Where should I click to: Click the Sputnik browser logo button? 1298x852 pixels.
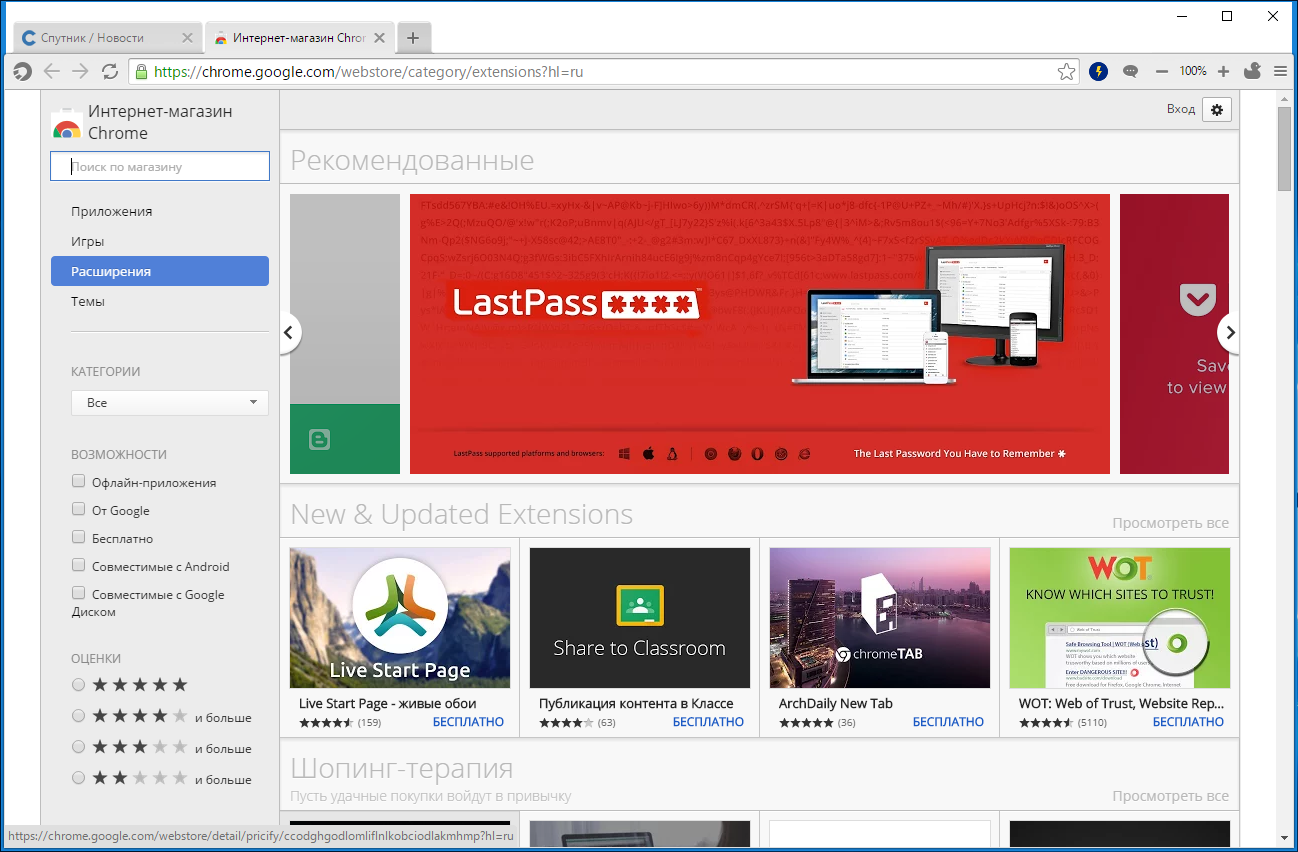pyautogui.click(x=22, y=71)
